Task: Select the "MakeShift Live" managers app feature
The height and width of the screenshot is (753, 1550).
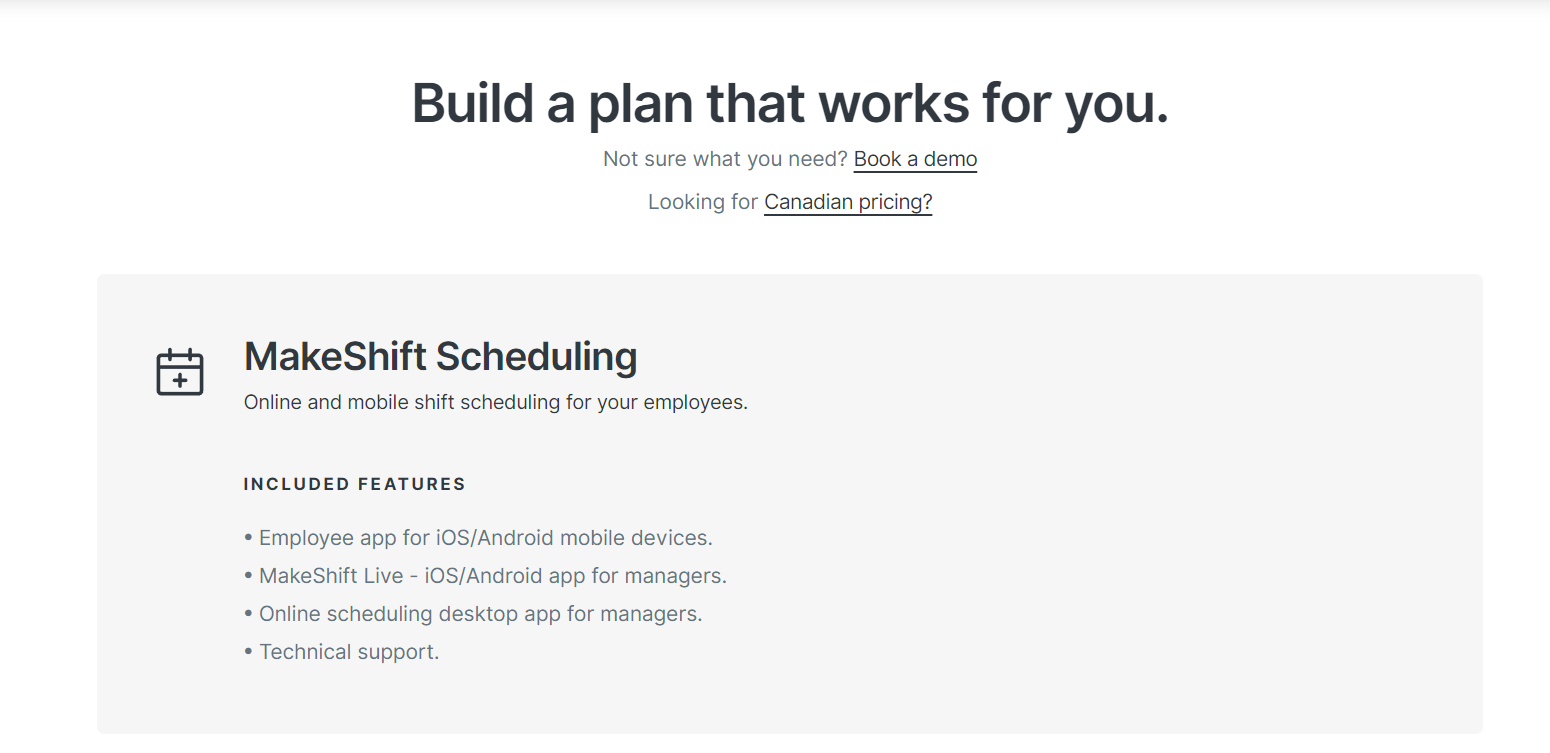Action: tap(493, 575)
